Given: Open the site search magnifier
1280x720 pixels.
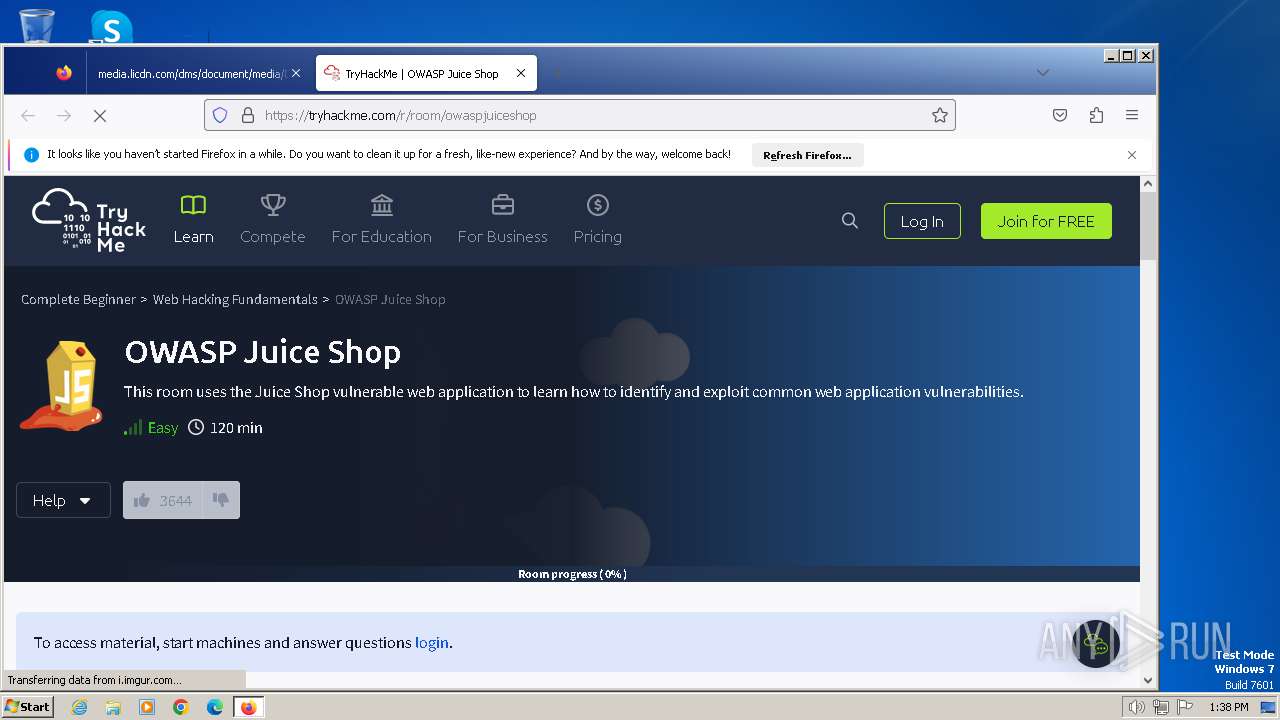Looking at the screenshot, I should 850,221.
